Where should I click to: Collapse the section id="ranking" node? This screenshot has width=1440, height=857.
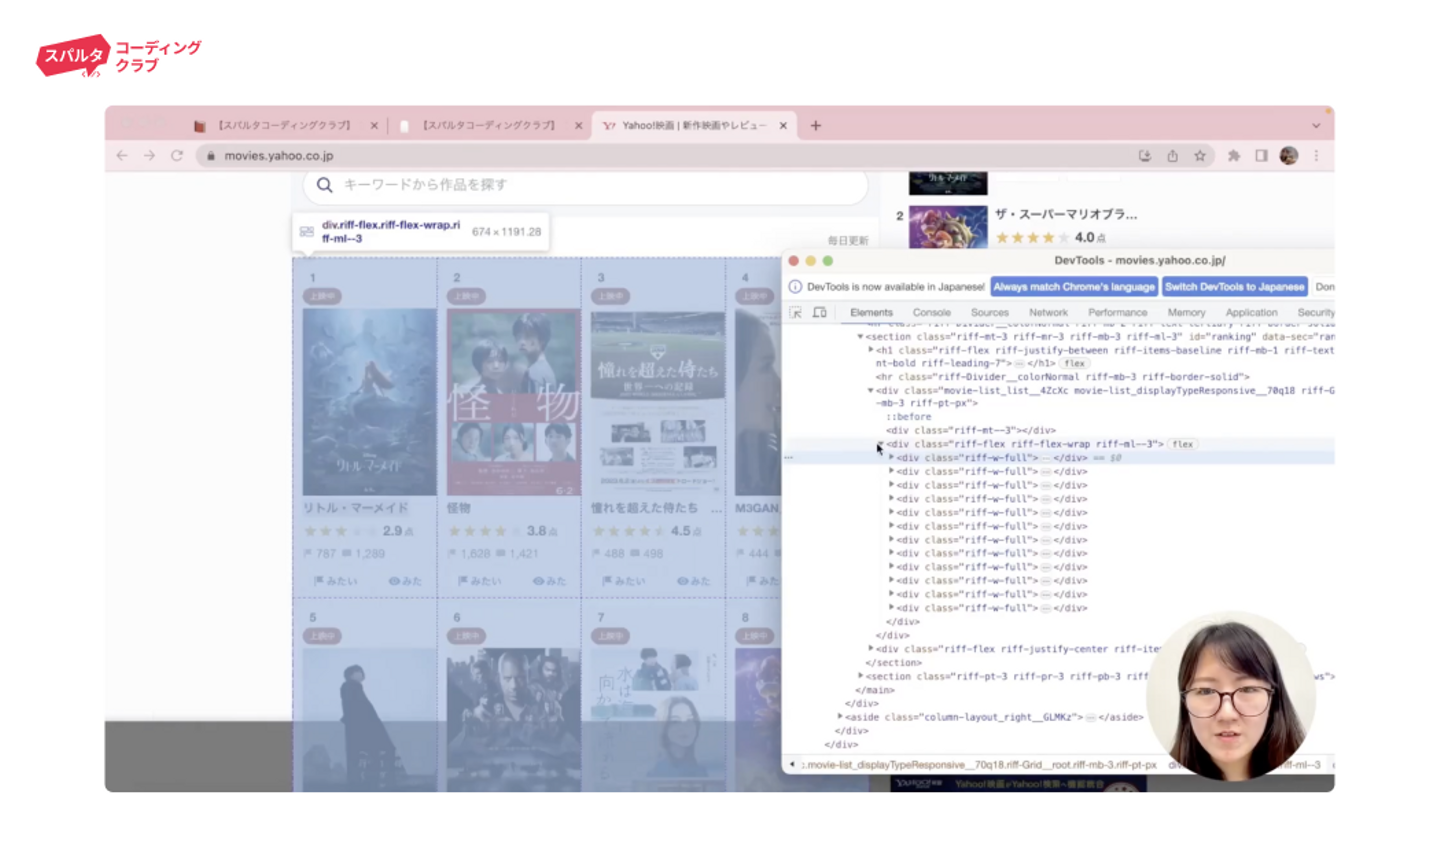coord(860,337)
